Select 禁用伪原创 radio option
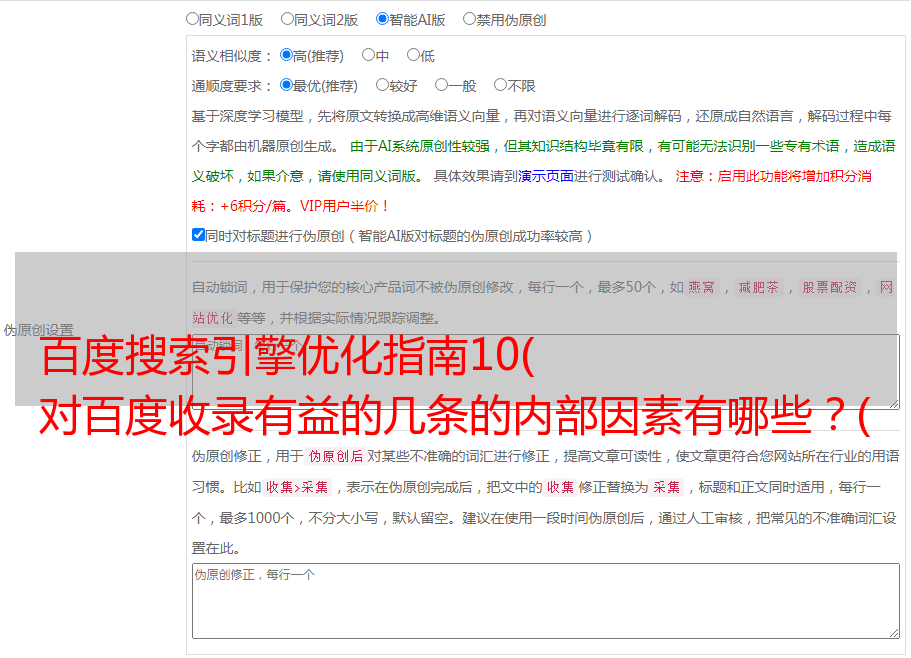Screen dimensions: 911x658 (469, 19)
